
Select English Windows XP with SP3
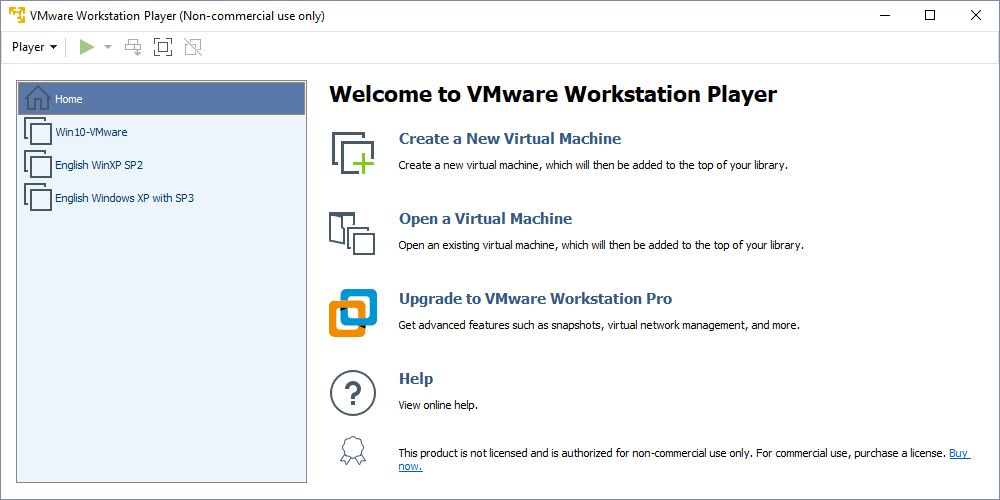(x=161, y=198)
